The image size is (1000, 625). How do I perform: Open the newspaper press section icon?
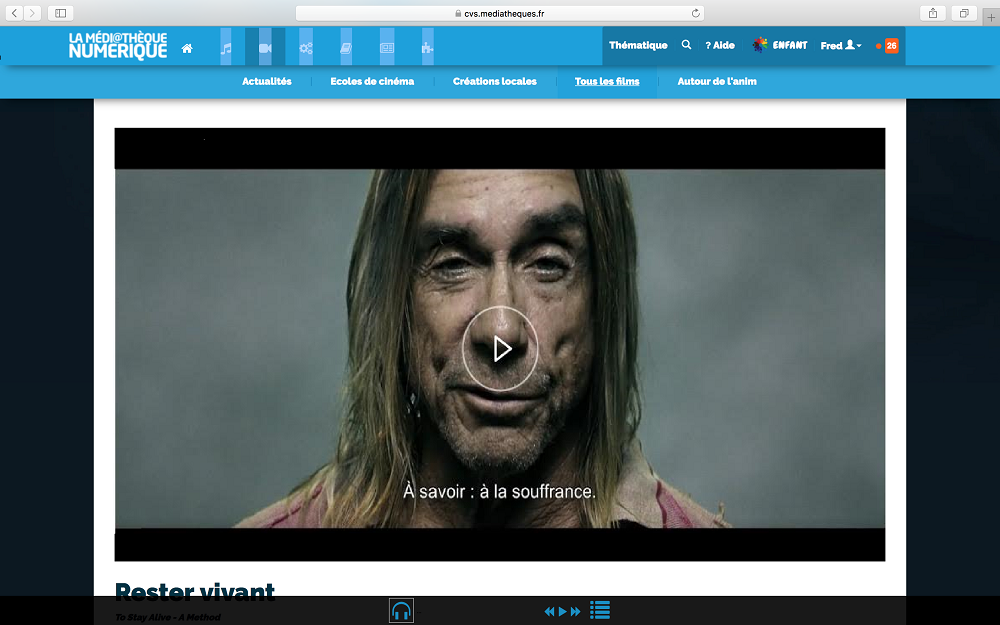tap(387, 47)
